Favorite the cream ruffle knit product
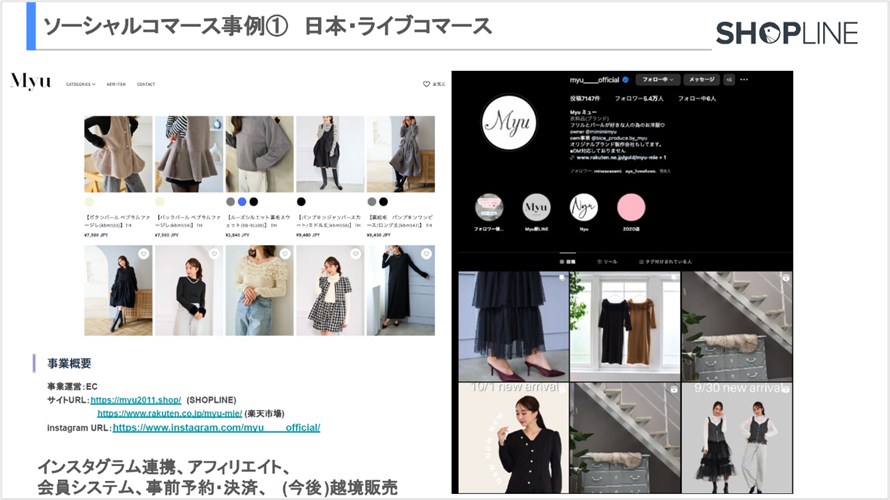890x500 pixels. [x=285, y=254]
